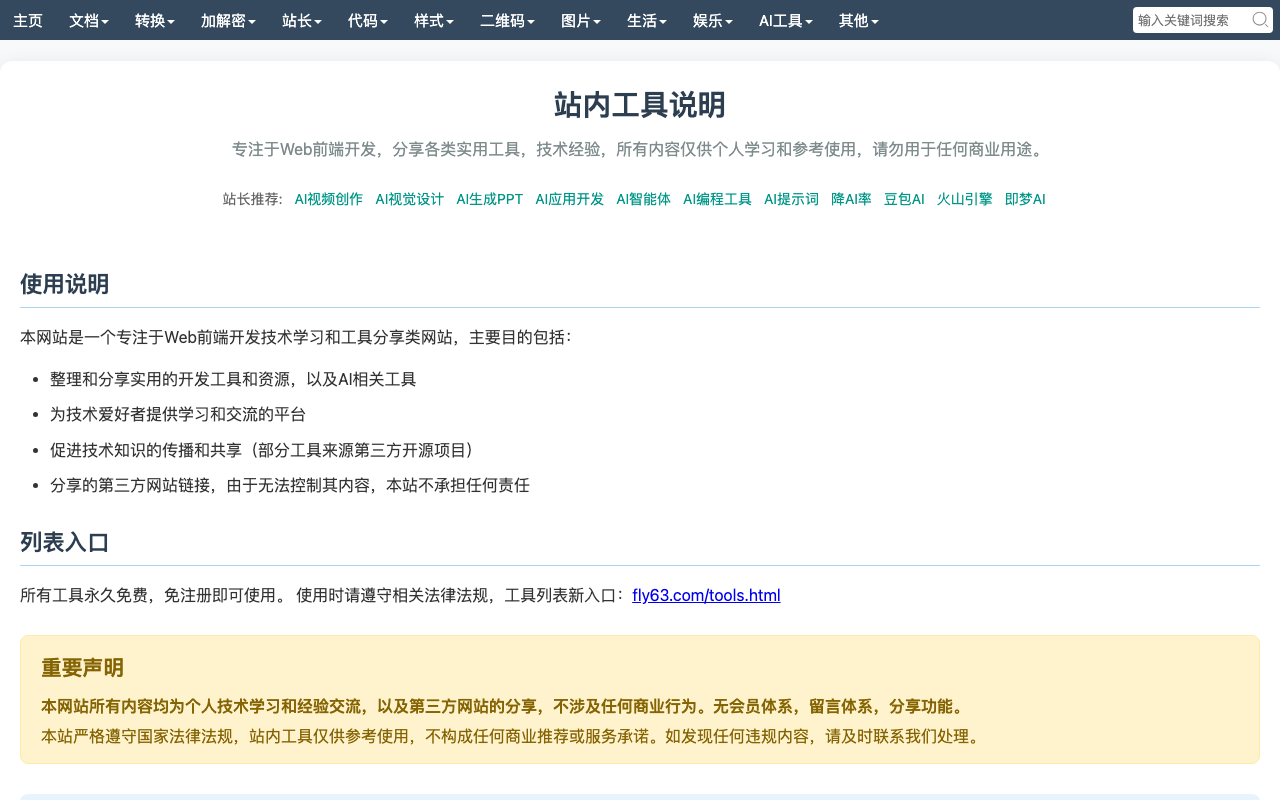Expand the 代码 menu
Viewport: 1280px width, 800px height.
click(x=368, y=20)
